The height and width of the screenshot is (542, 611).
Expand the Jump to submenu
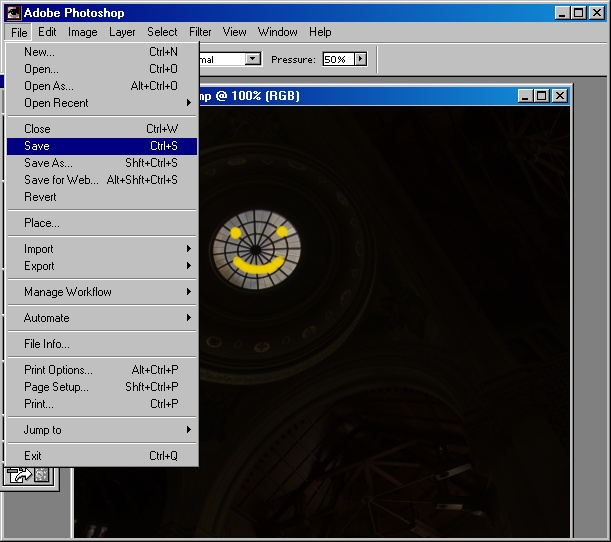(102, 430)
